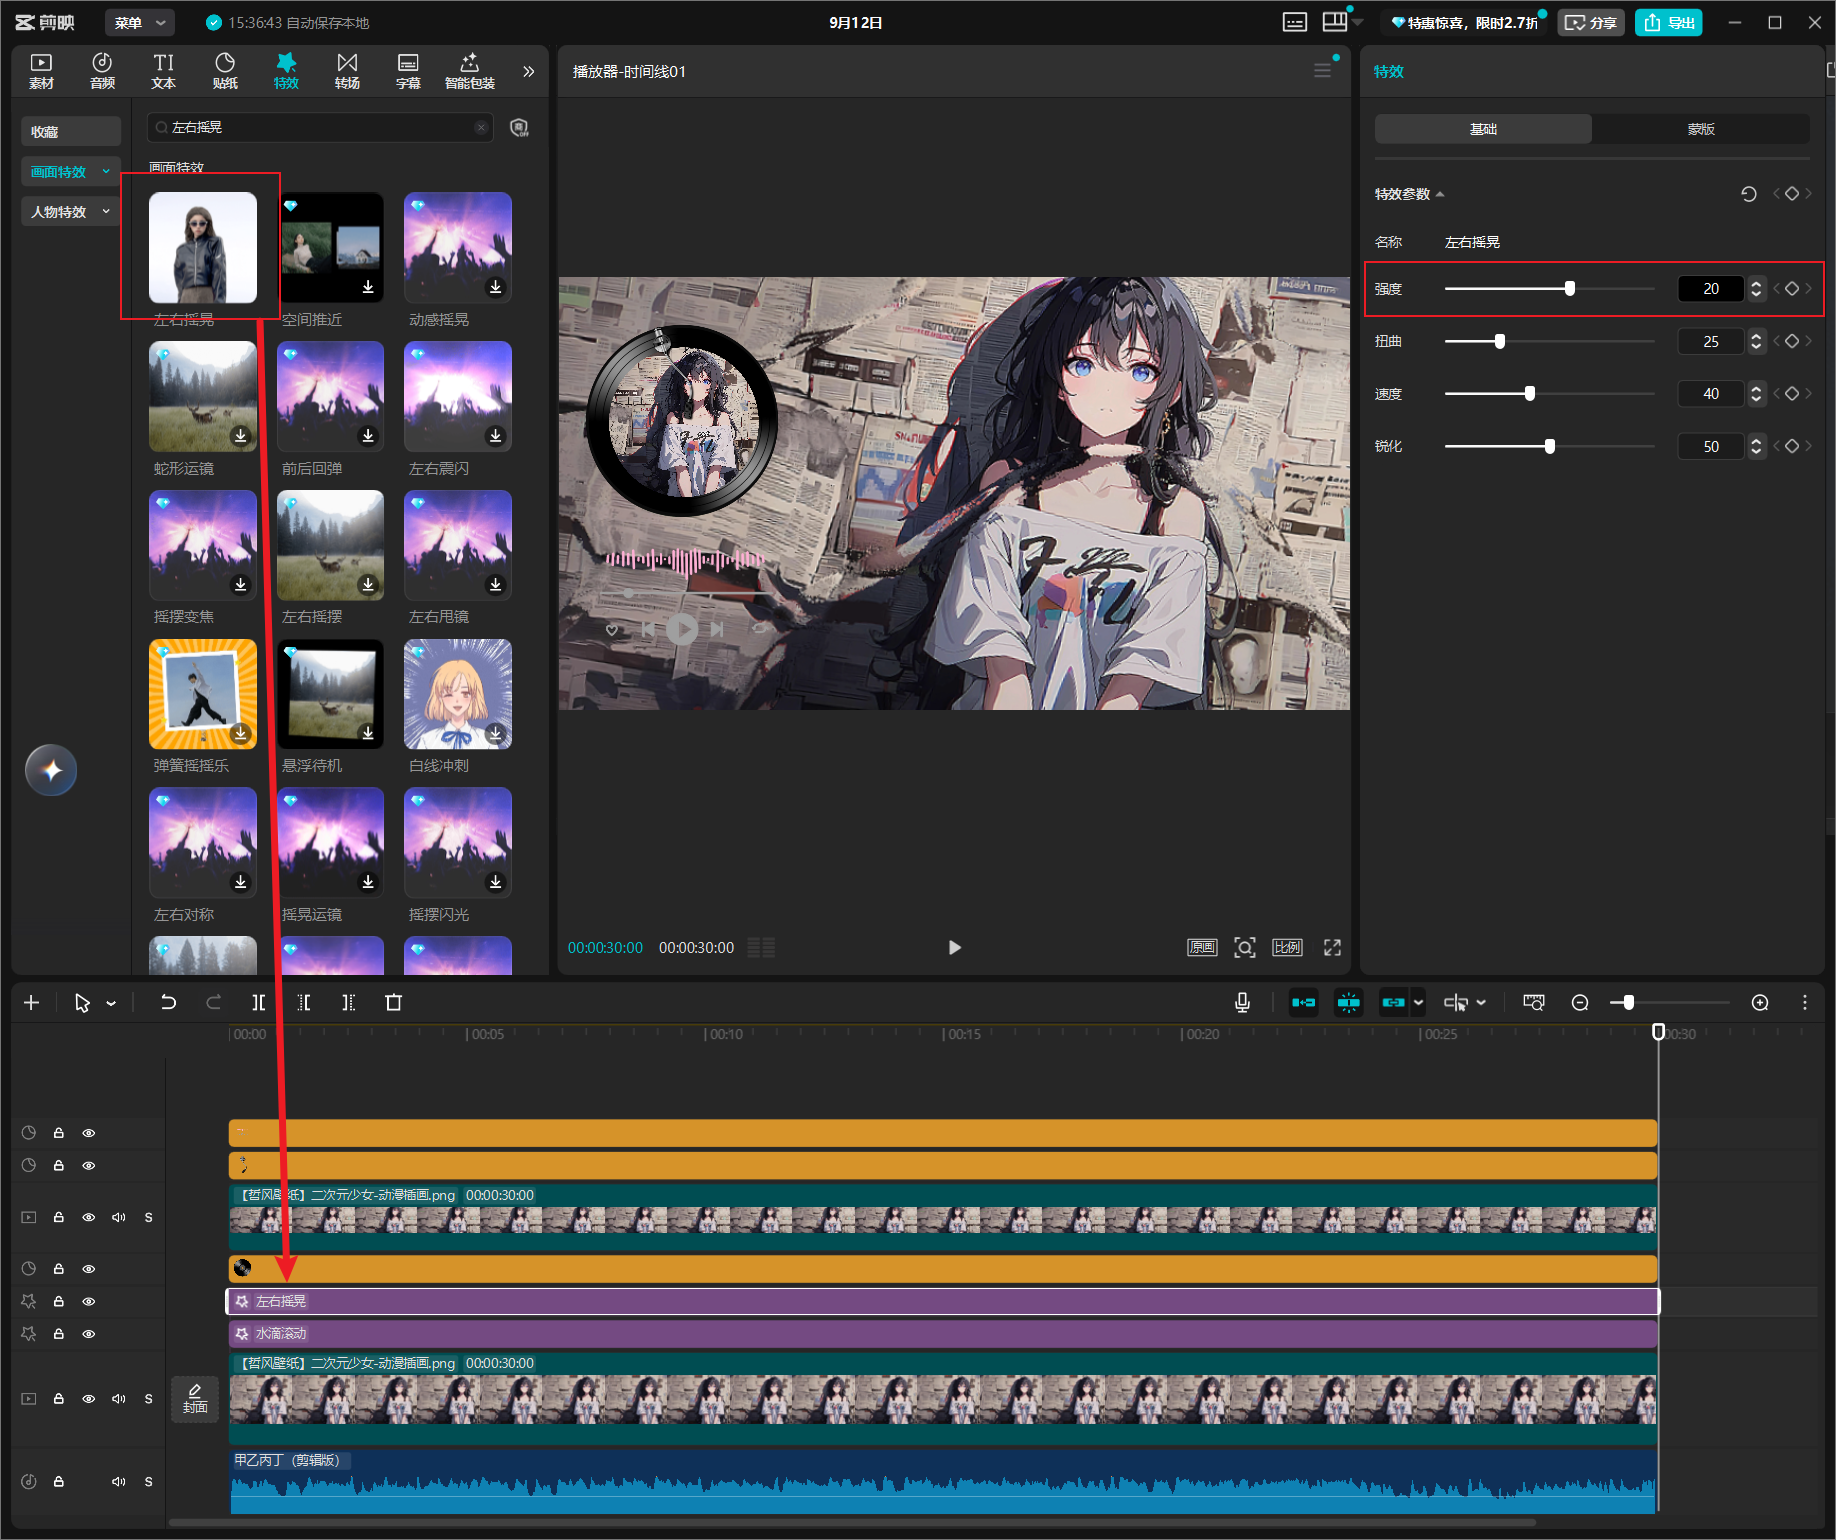Image resolution: width=1836 pixels, height=1540 pixels.
Task: Select the split clip tool
Action: (x=258, y=1002)
